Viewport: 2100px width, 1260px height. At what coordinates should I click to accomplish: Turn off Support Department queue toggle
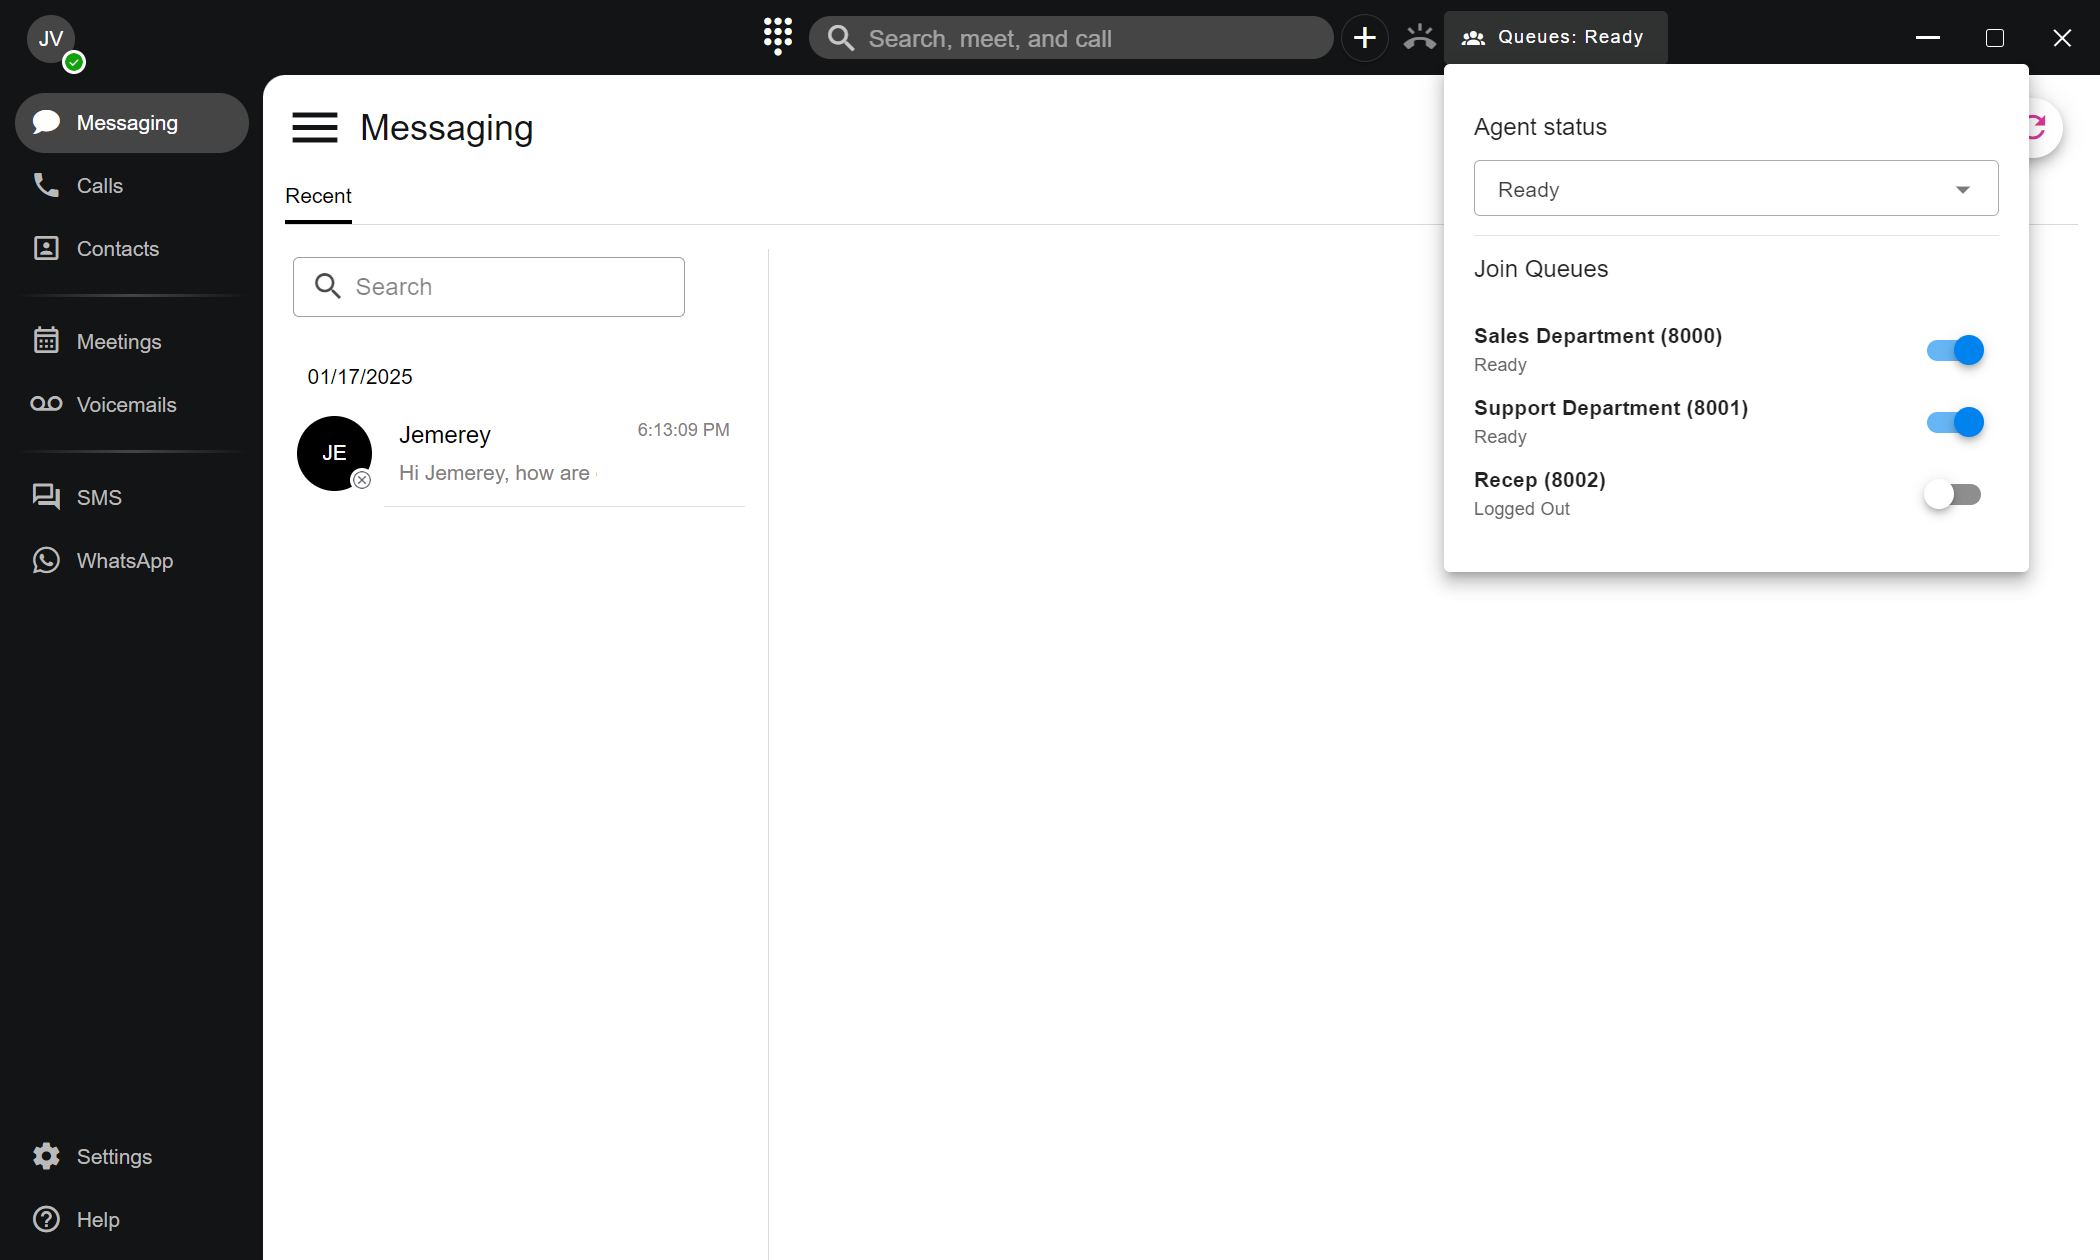pos(1955,422)
